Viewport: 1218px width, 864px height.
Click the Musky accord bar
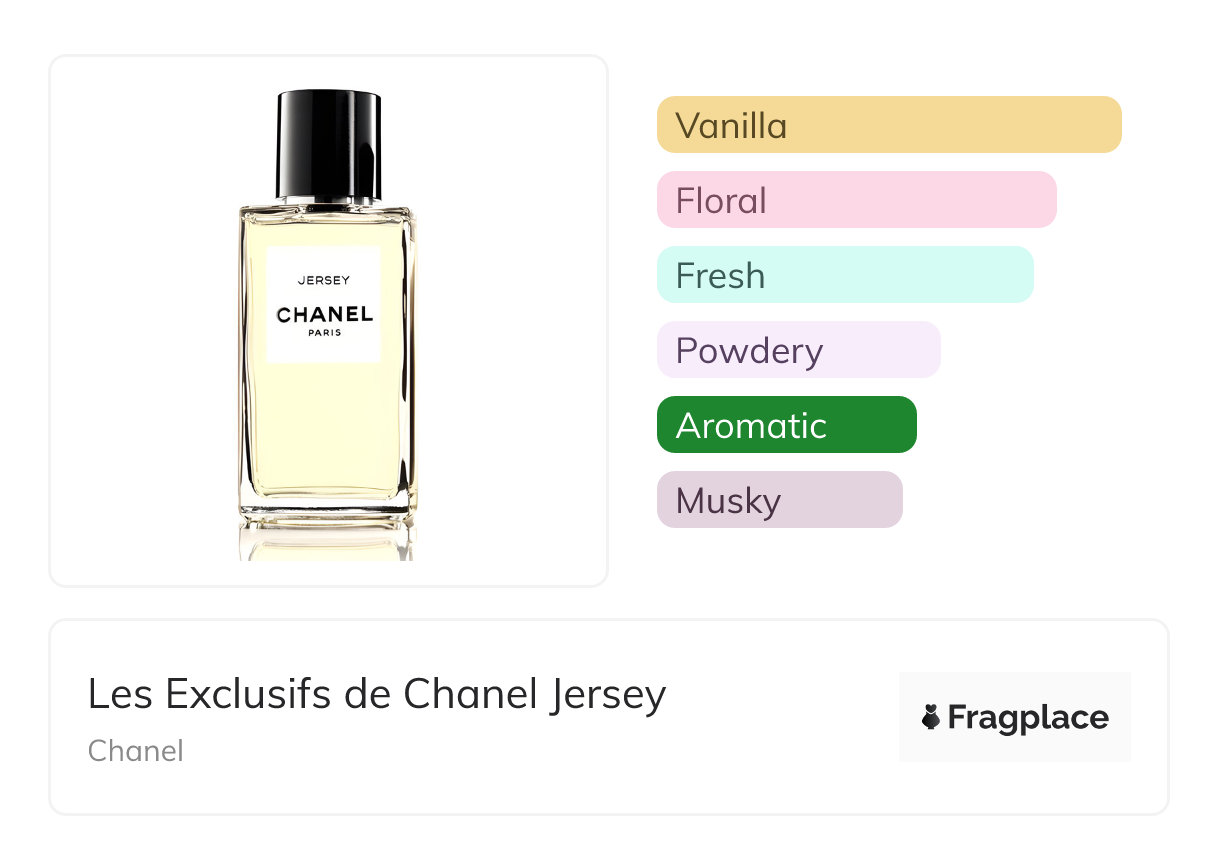[779, 500]
